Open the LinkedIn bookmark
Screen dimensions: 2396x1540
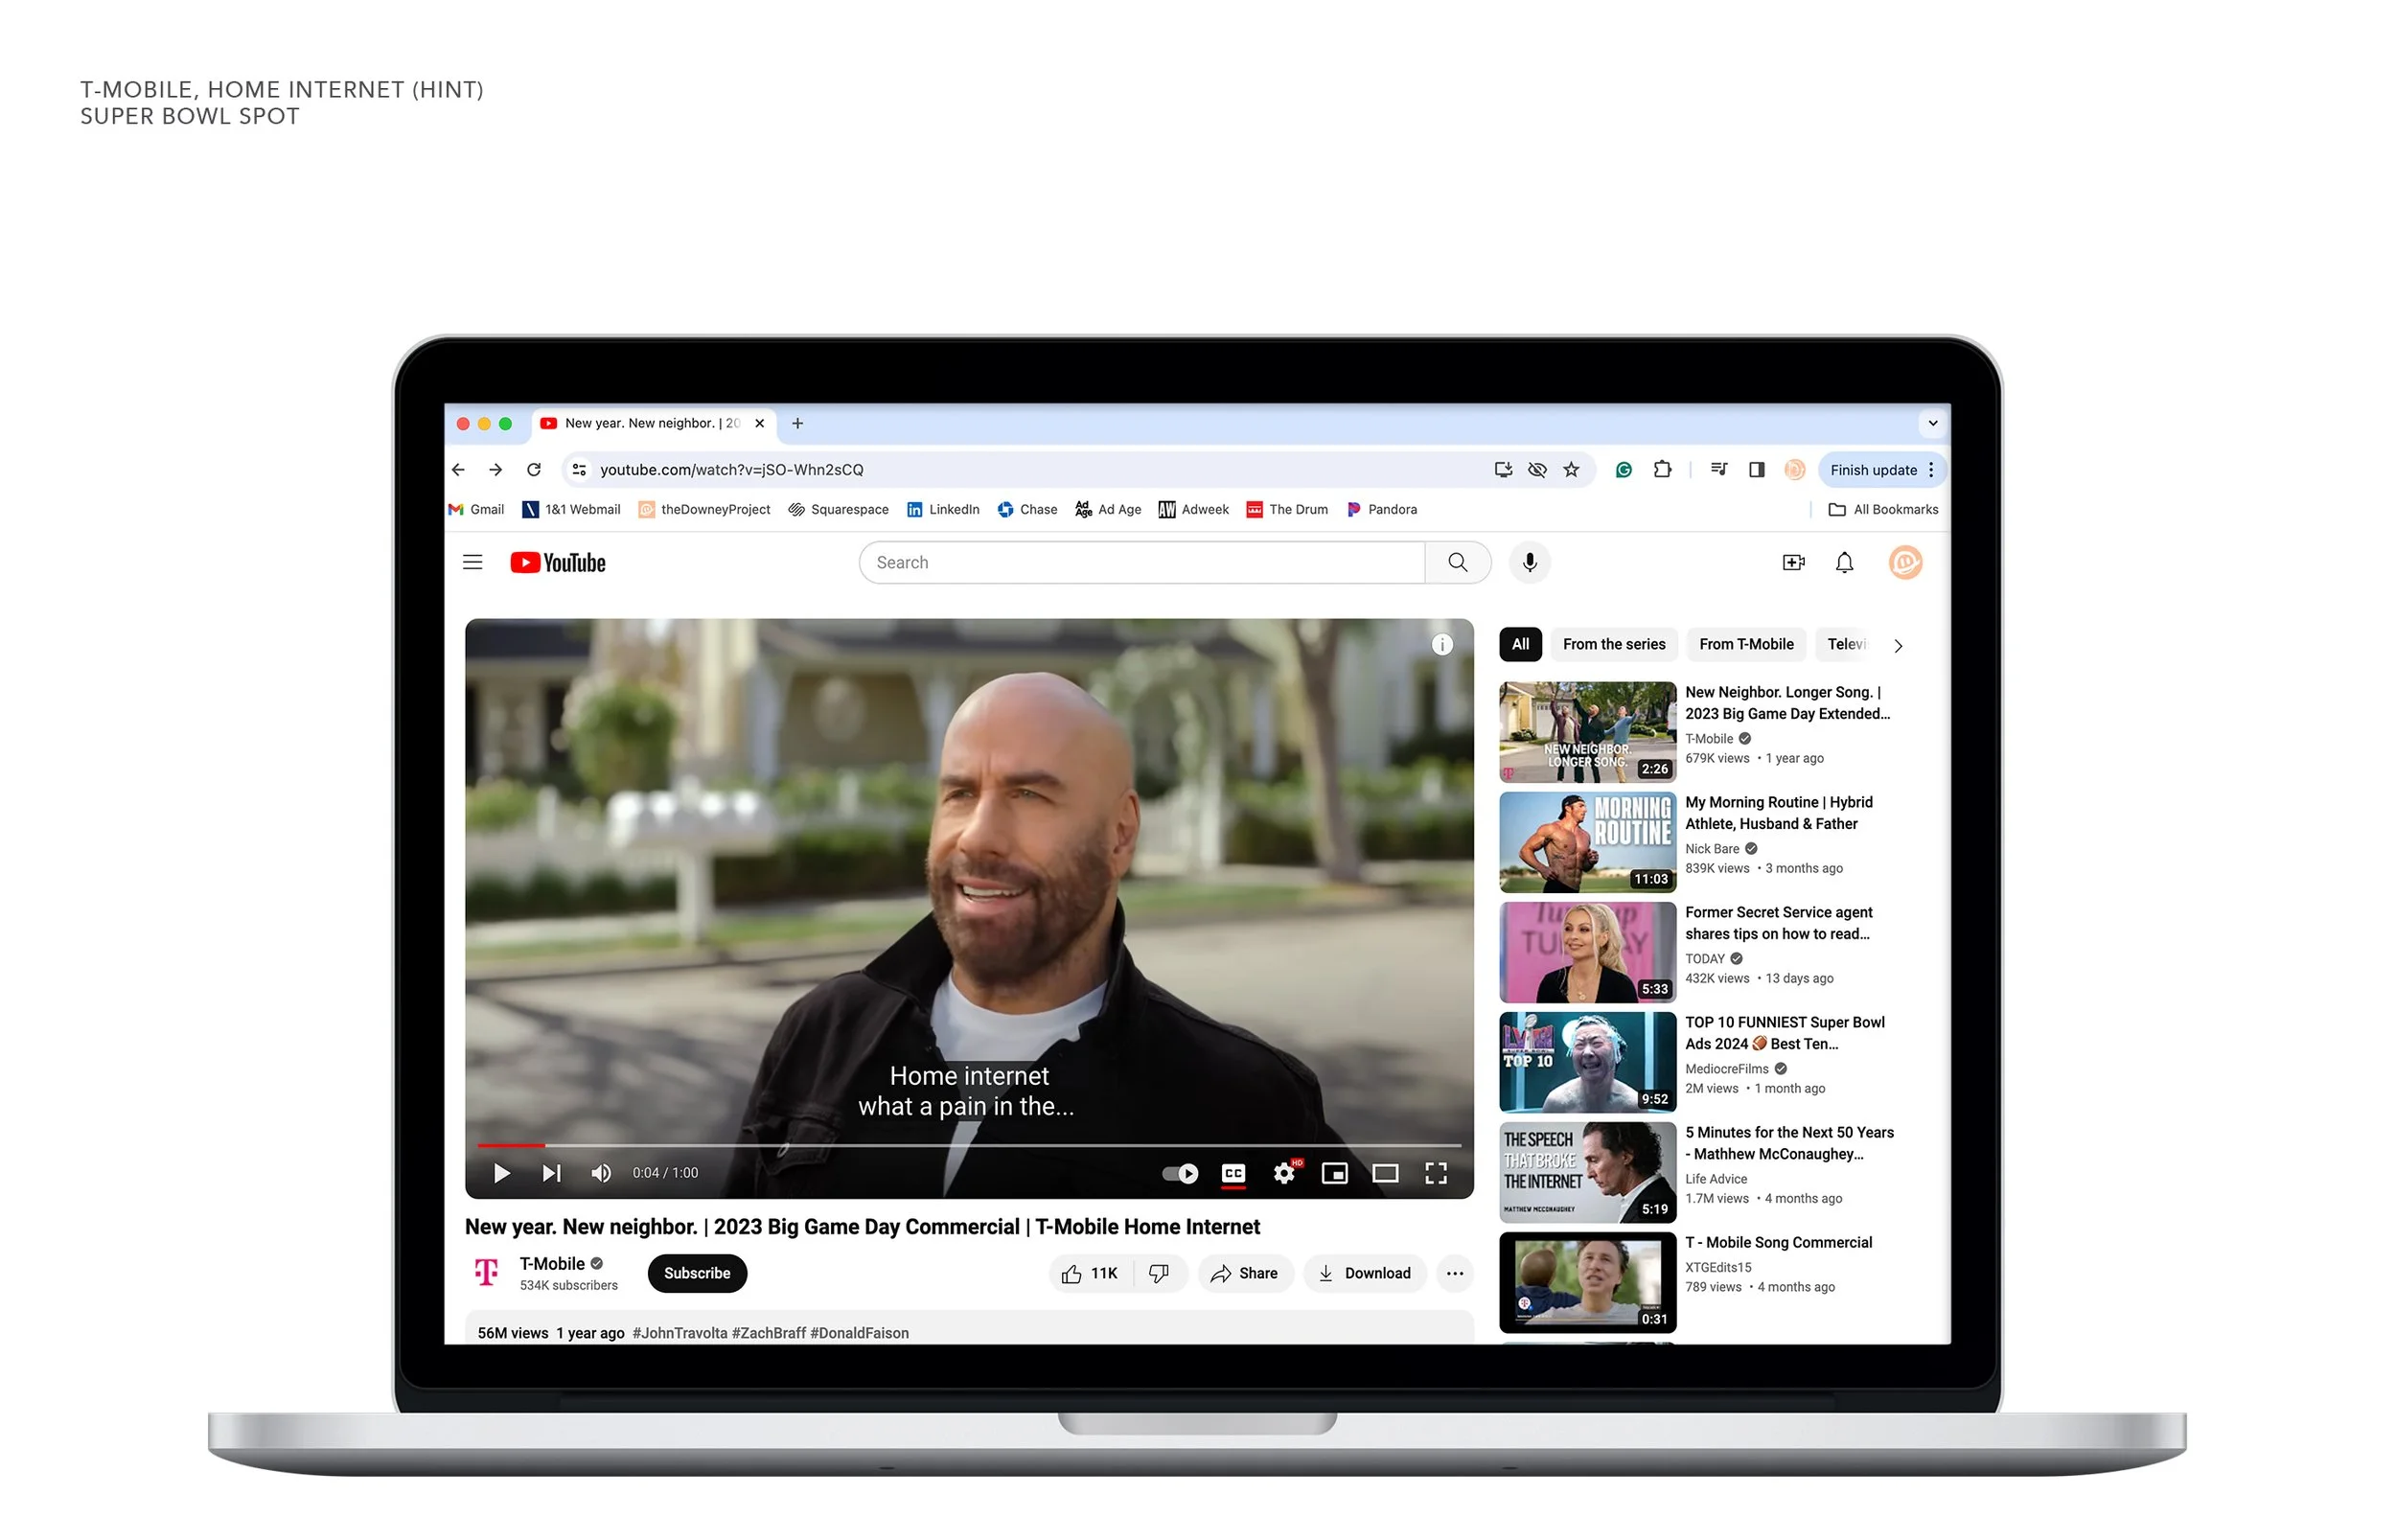[x=942, y=509]
